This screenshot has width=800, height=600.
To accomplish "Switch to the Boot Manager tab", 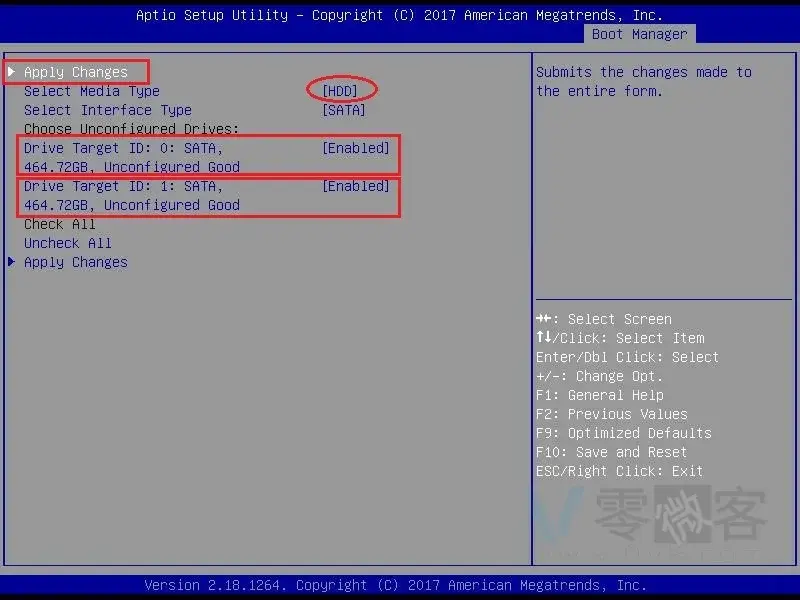I will click(x=639, y=34).
